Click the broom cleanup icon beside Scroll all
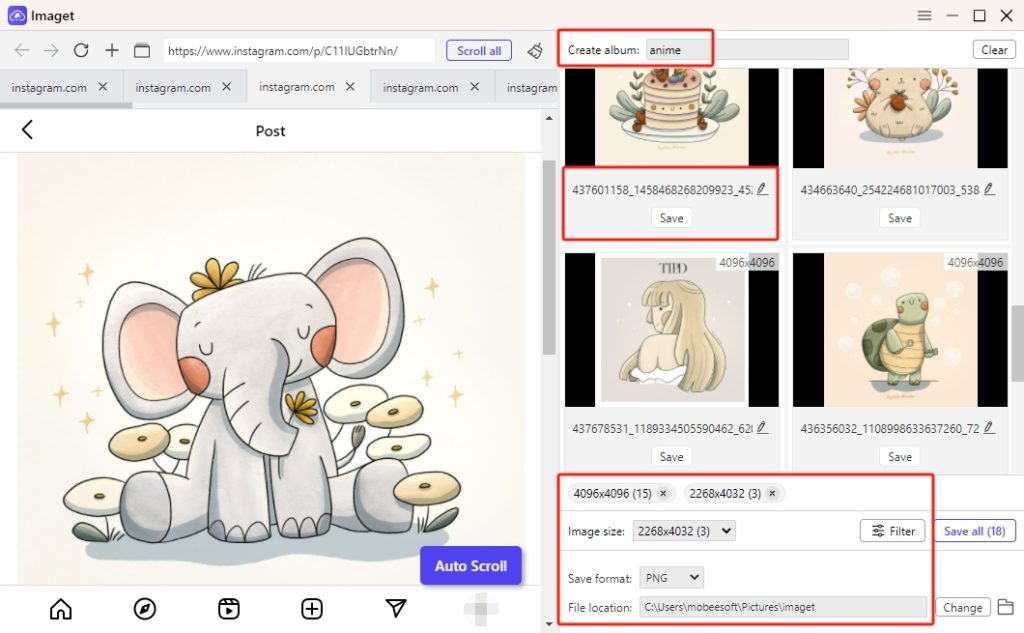 535,50
